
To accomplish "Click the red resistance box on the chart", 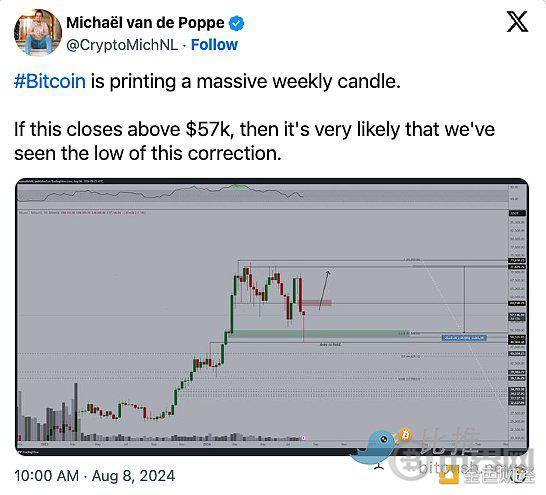I will click(x=317, y=303).
